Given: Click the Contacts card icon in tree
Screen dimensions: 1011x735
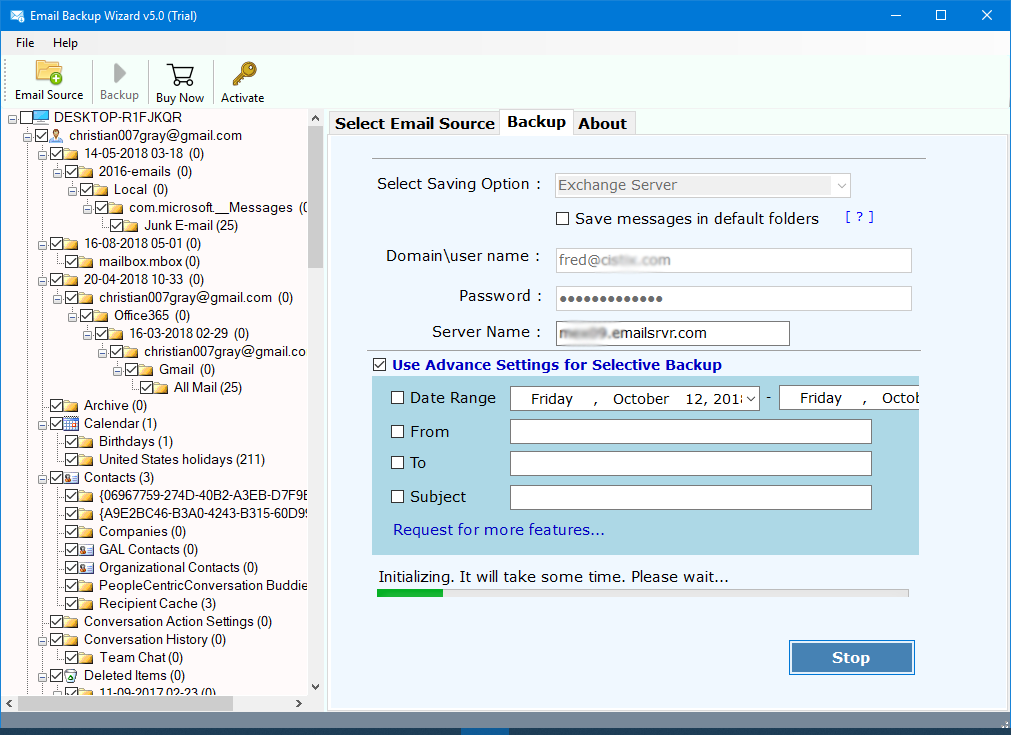Looking at the screenshot, I should coord(72,478).
